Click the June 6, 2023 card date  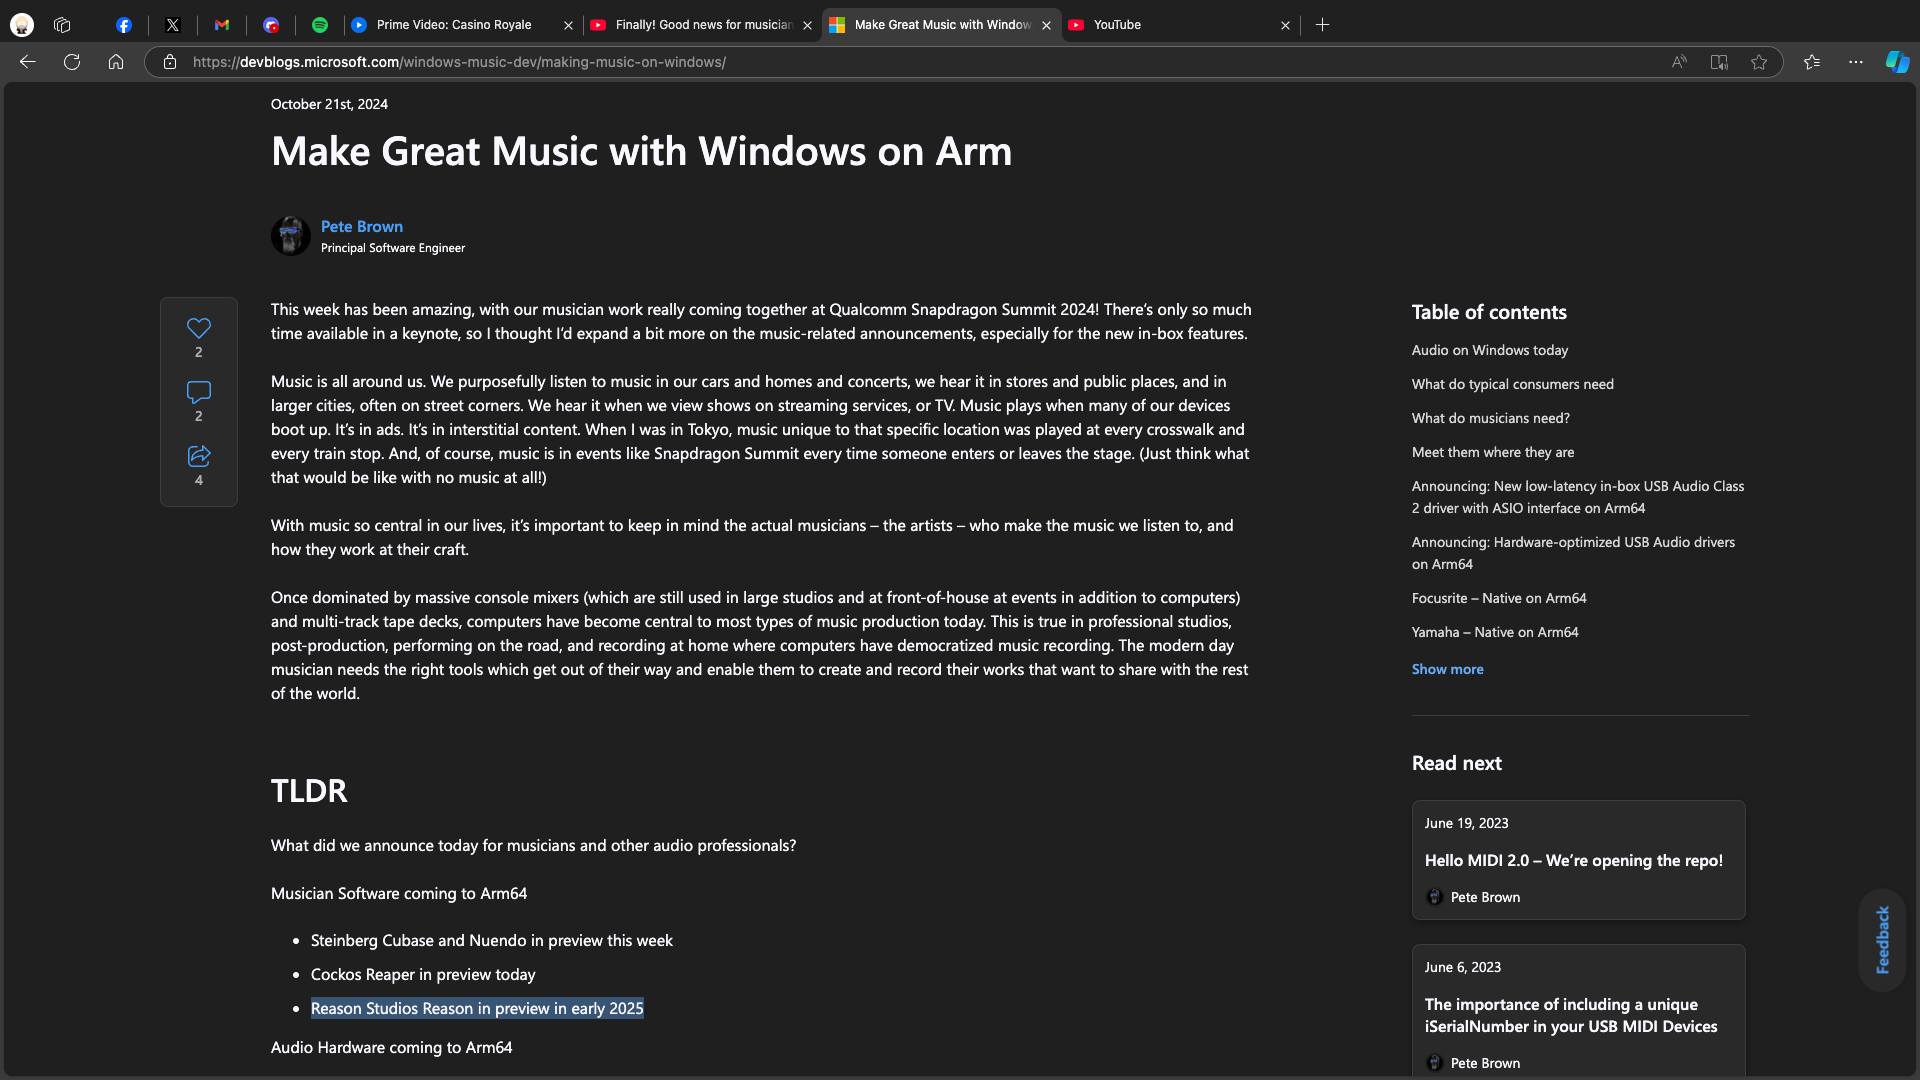[1463, 967]
